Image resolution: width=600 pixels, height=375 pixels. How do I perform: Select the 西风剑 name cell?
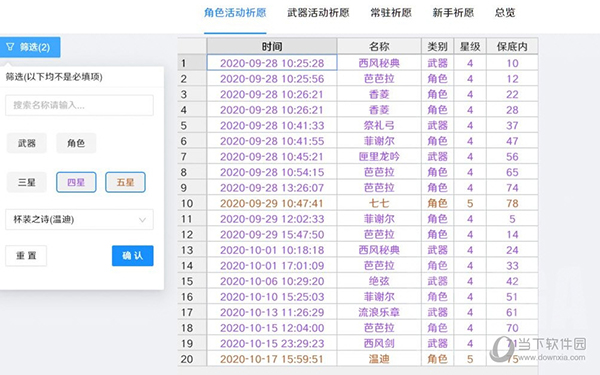click(379, 343)
